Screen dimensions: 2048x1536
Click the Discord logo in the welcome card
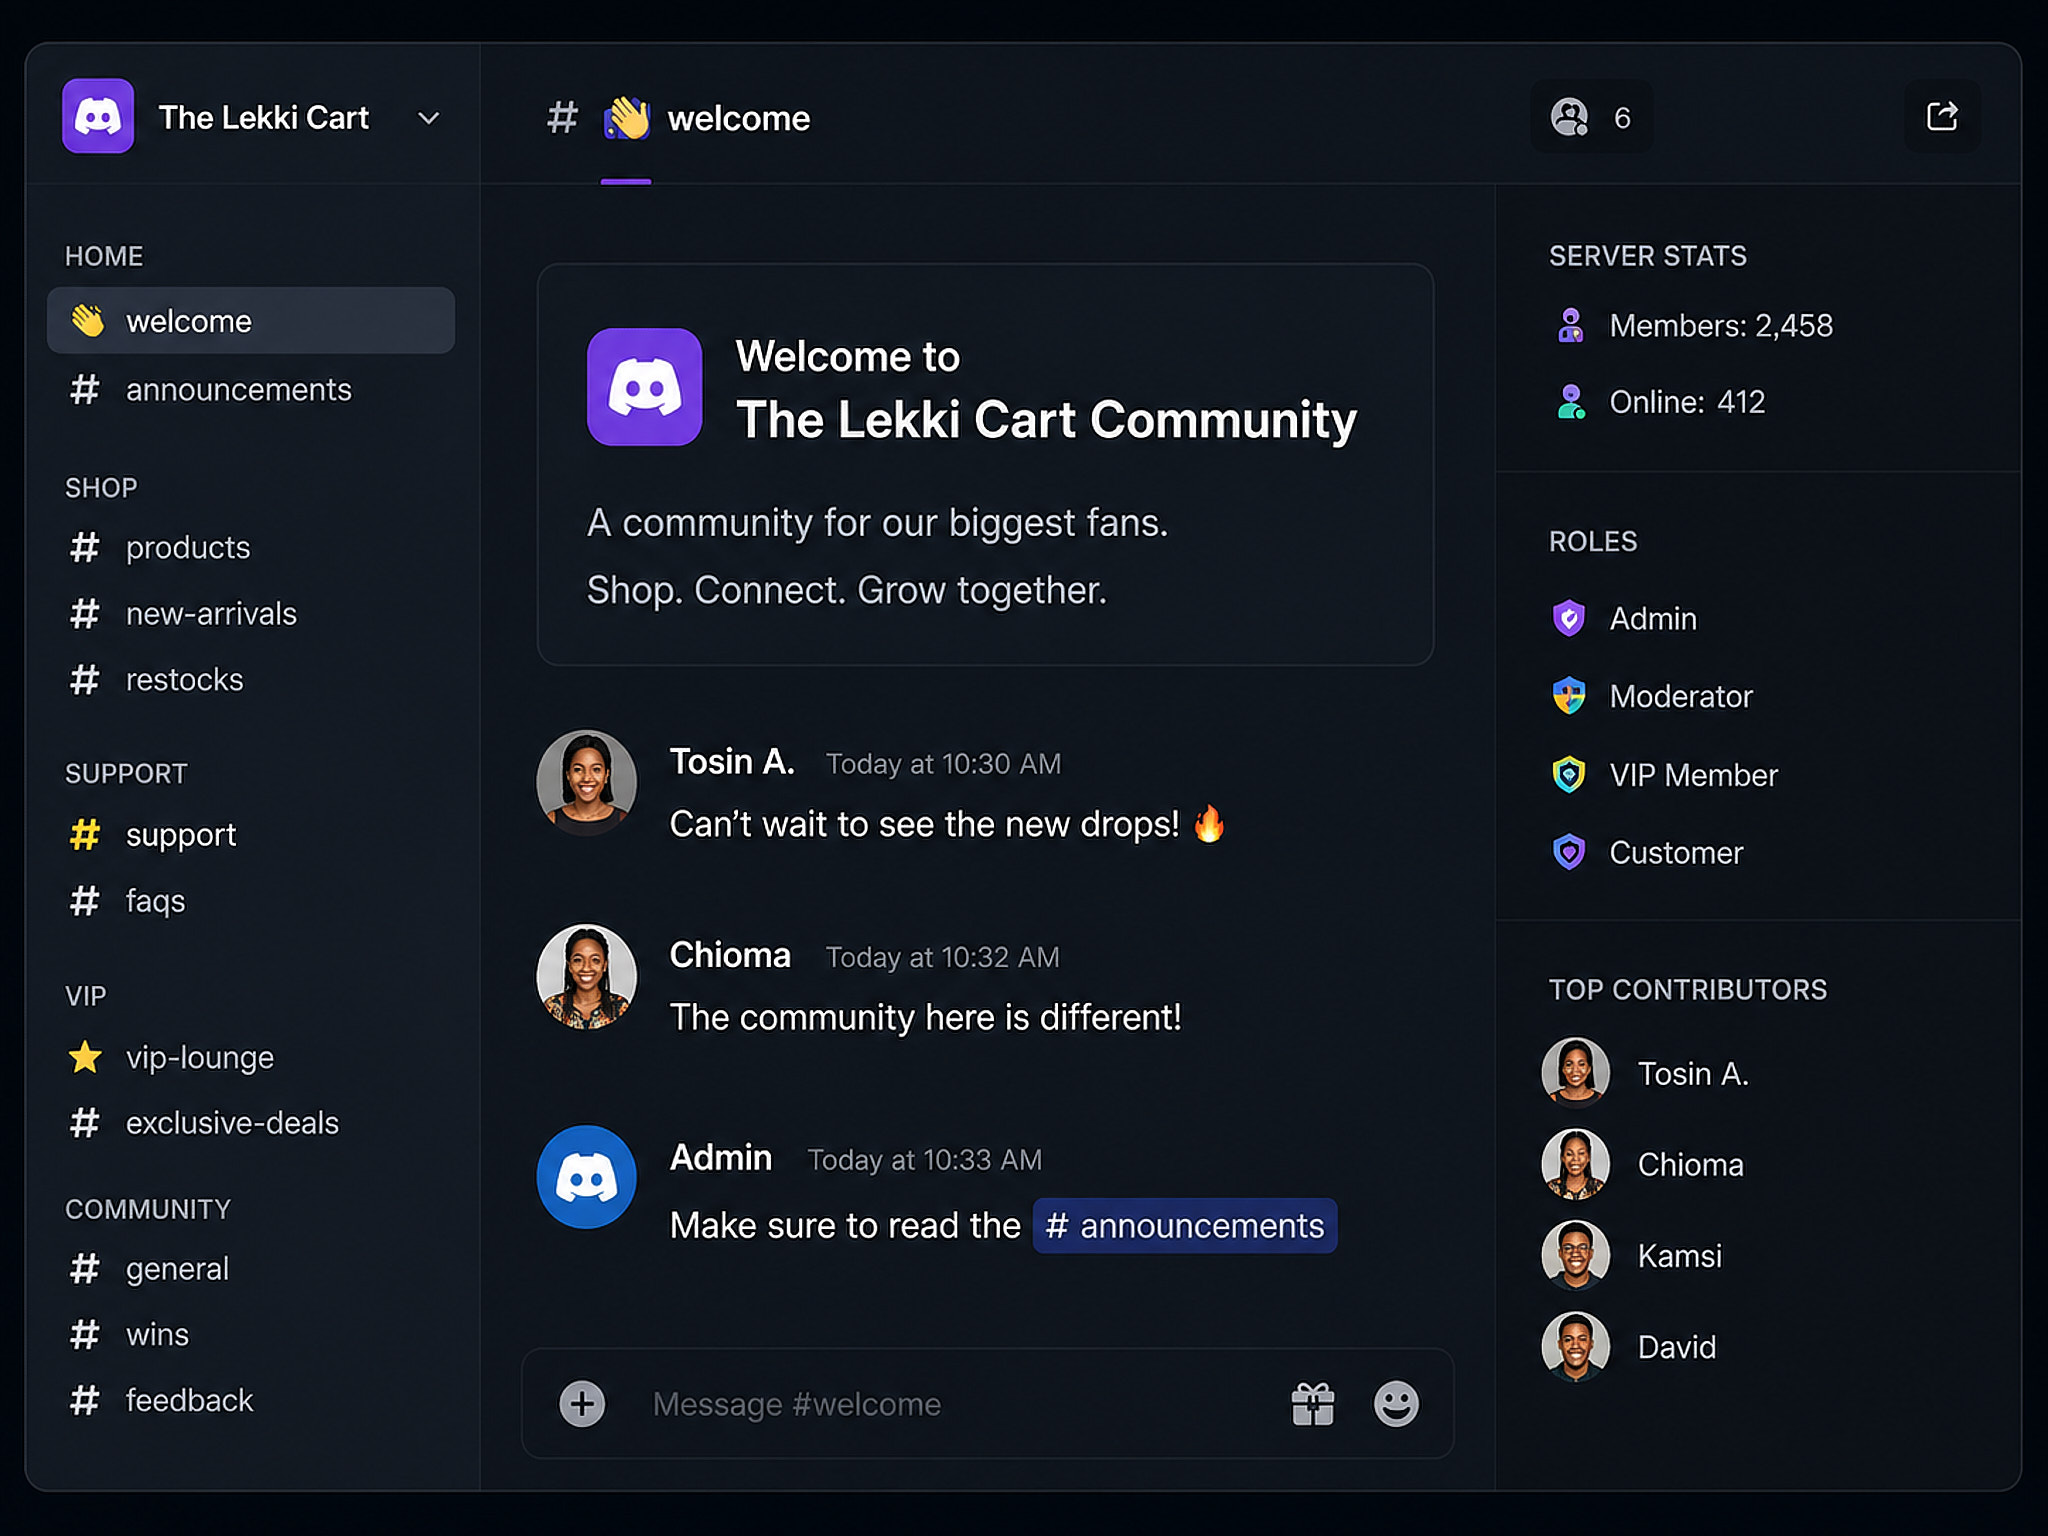(x=644, y=387)
